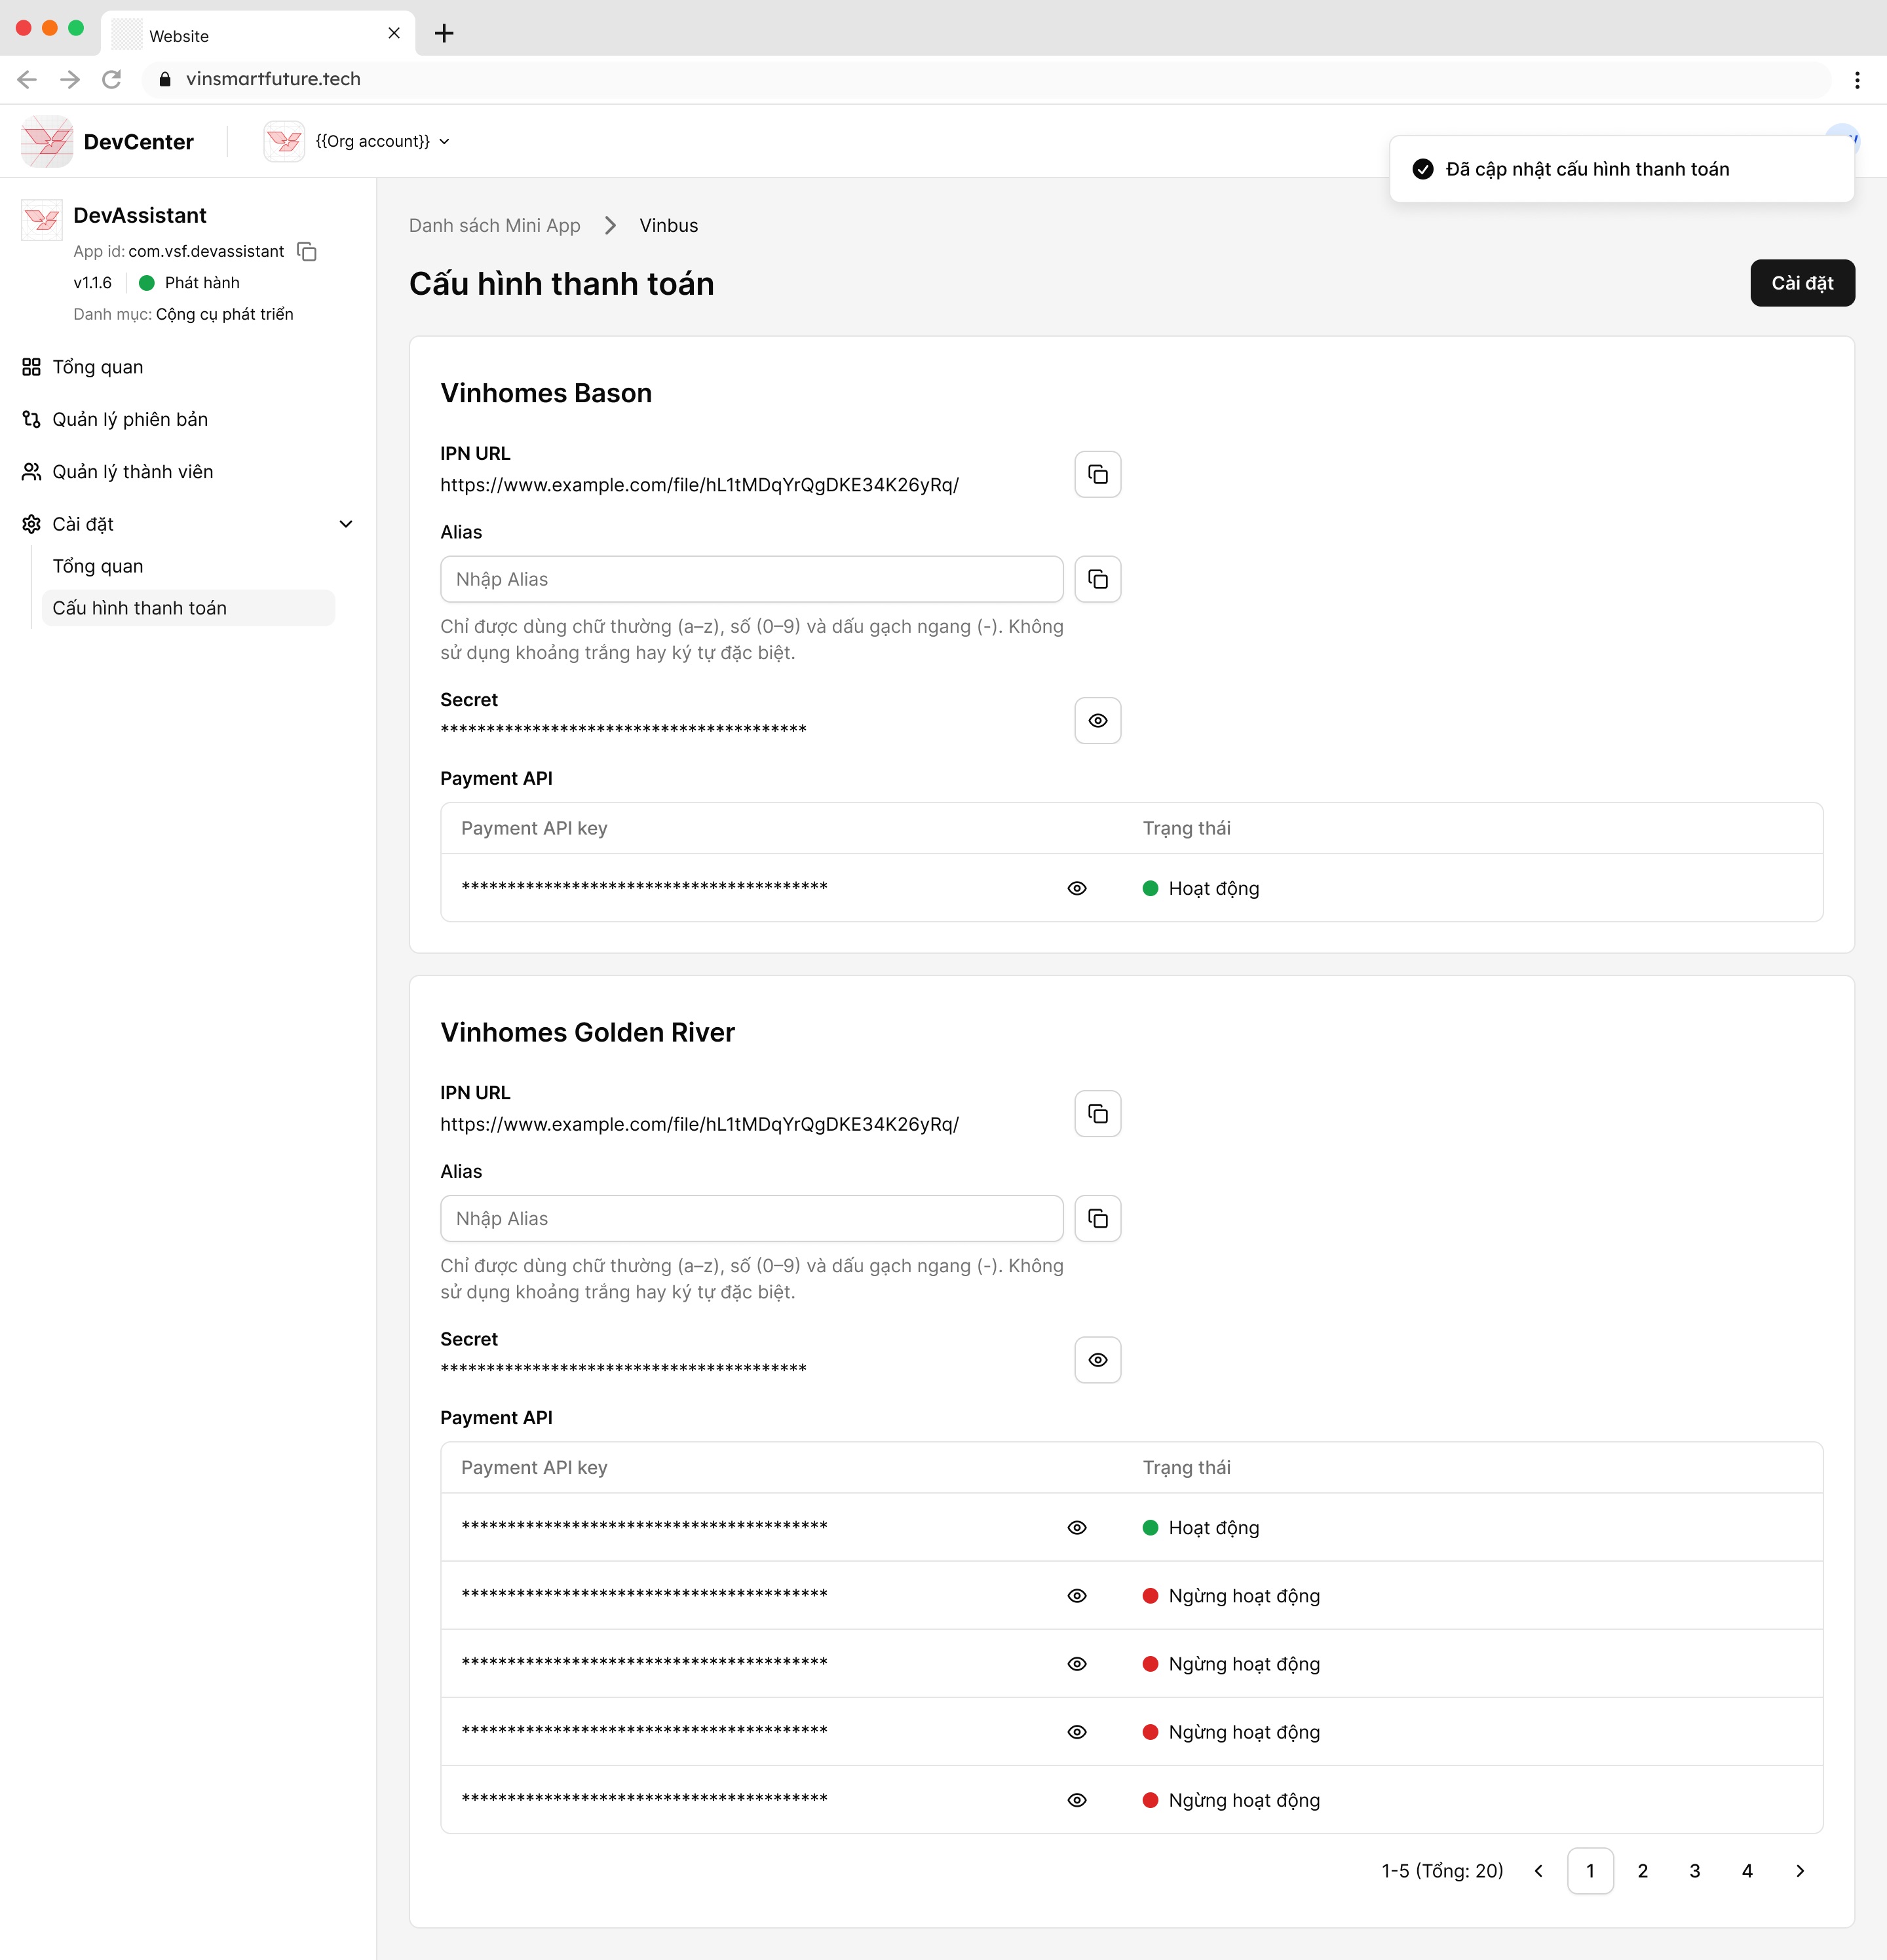Copy Vinhomes Golden River IPN URL
The width and height of the screenshot is (1887, 1960).
click(x=1097, y=1113)
